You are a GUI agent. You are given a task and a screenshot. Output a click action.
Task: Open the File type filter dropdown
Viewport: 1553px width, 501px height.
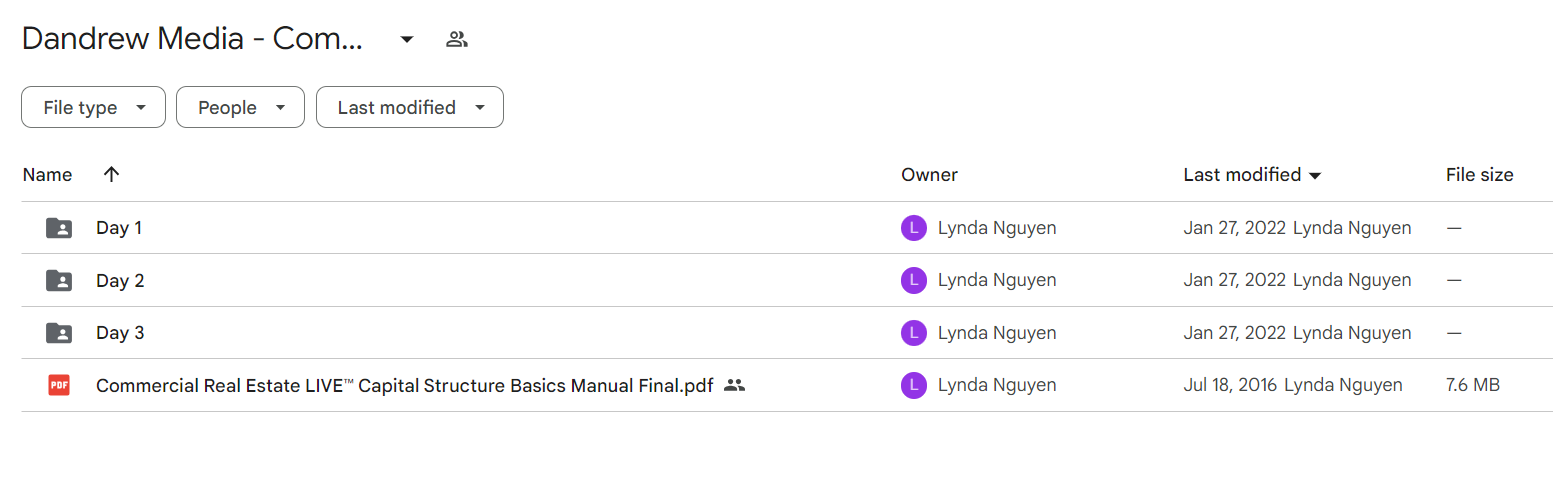click(x=93, y=108)
